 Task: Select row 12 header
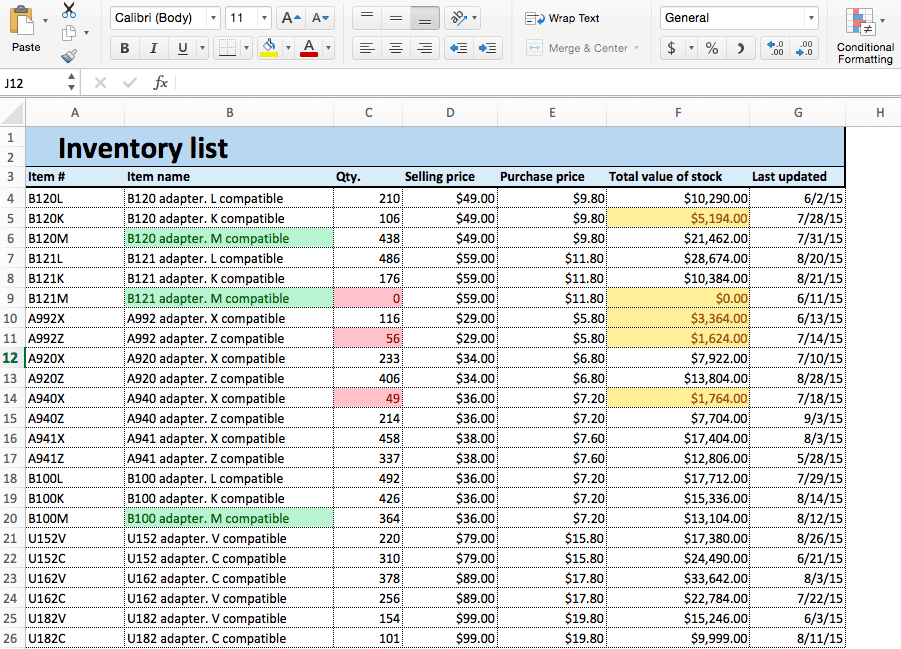tap(10, 358)
